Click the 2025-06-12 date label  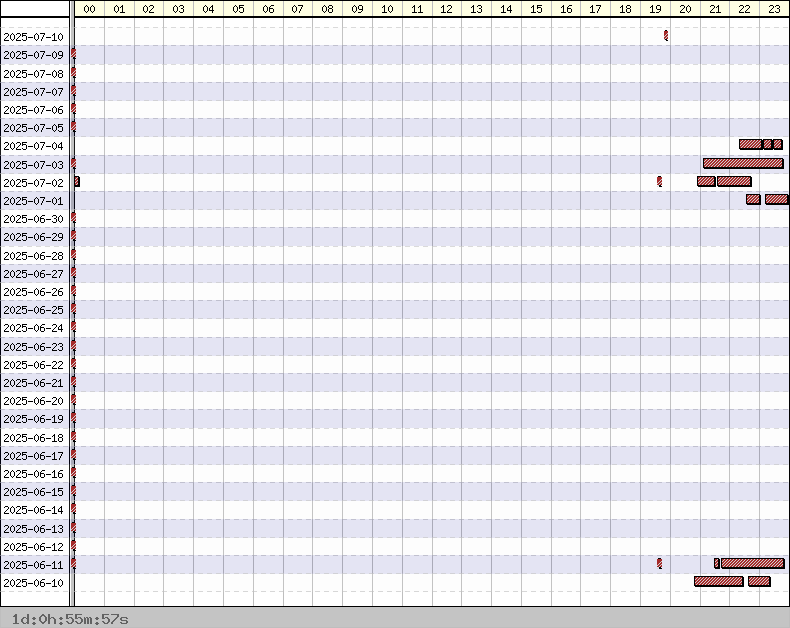pyautogui.click(x=33, y=547)
